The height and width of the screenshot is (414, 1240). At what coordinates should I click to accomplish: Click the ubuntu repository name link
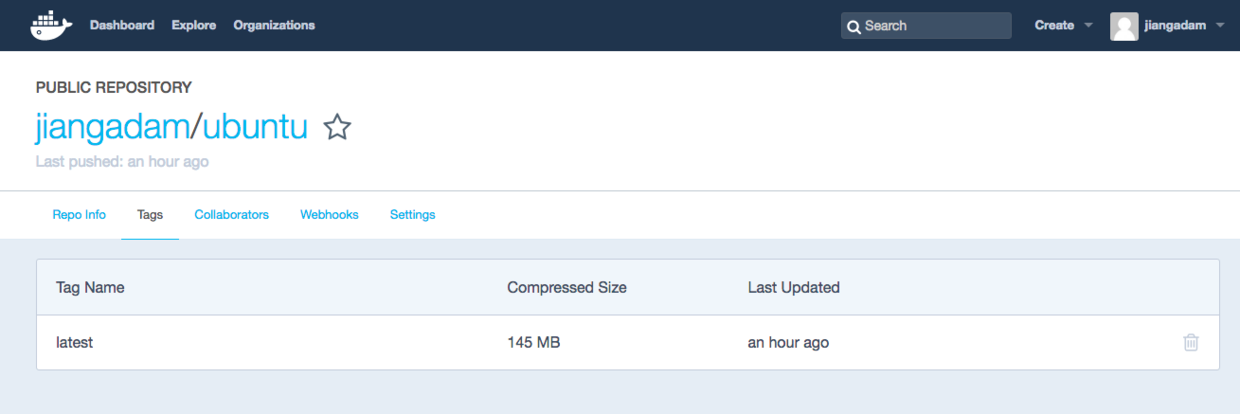[x=254, y=127]
